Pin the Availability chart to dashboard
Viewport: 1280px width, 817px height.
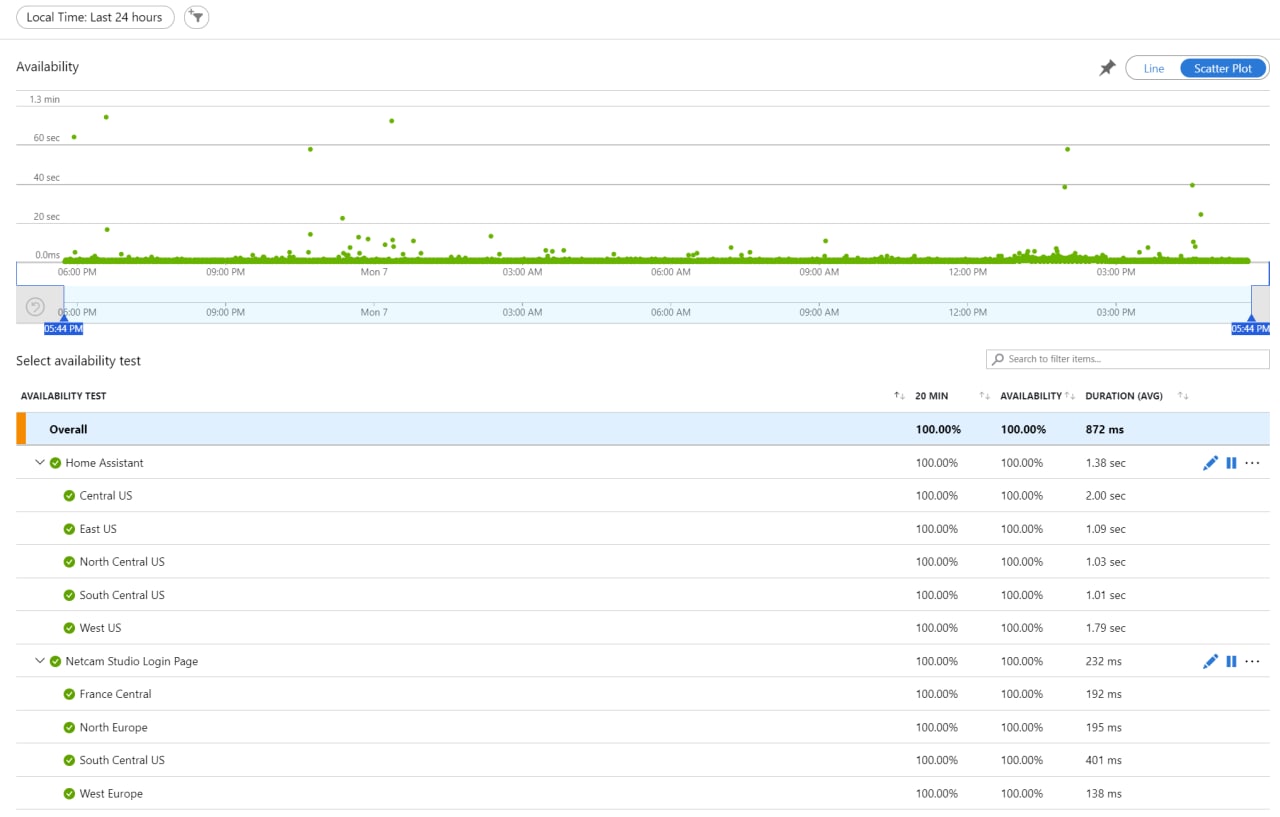click(1107, 68)
